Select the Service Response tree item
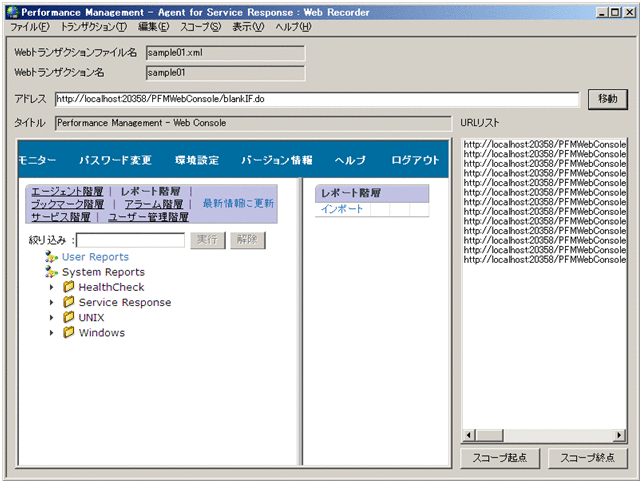 (x=125, y=302)
